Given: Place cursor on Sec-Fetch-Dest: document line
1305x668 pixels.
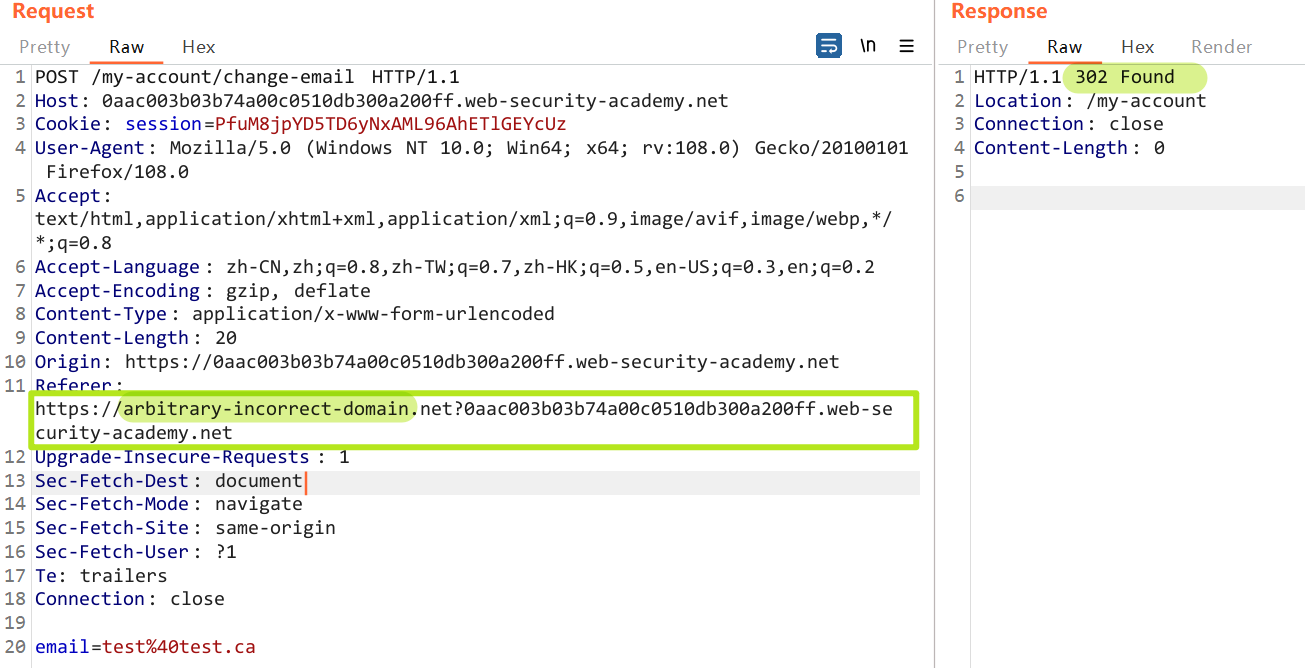Looking at the screenshot, I should pos(168,481).
